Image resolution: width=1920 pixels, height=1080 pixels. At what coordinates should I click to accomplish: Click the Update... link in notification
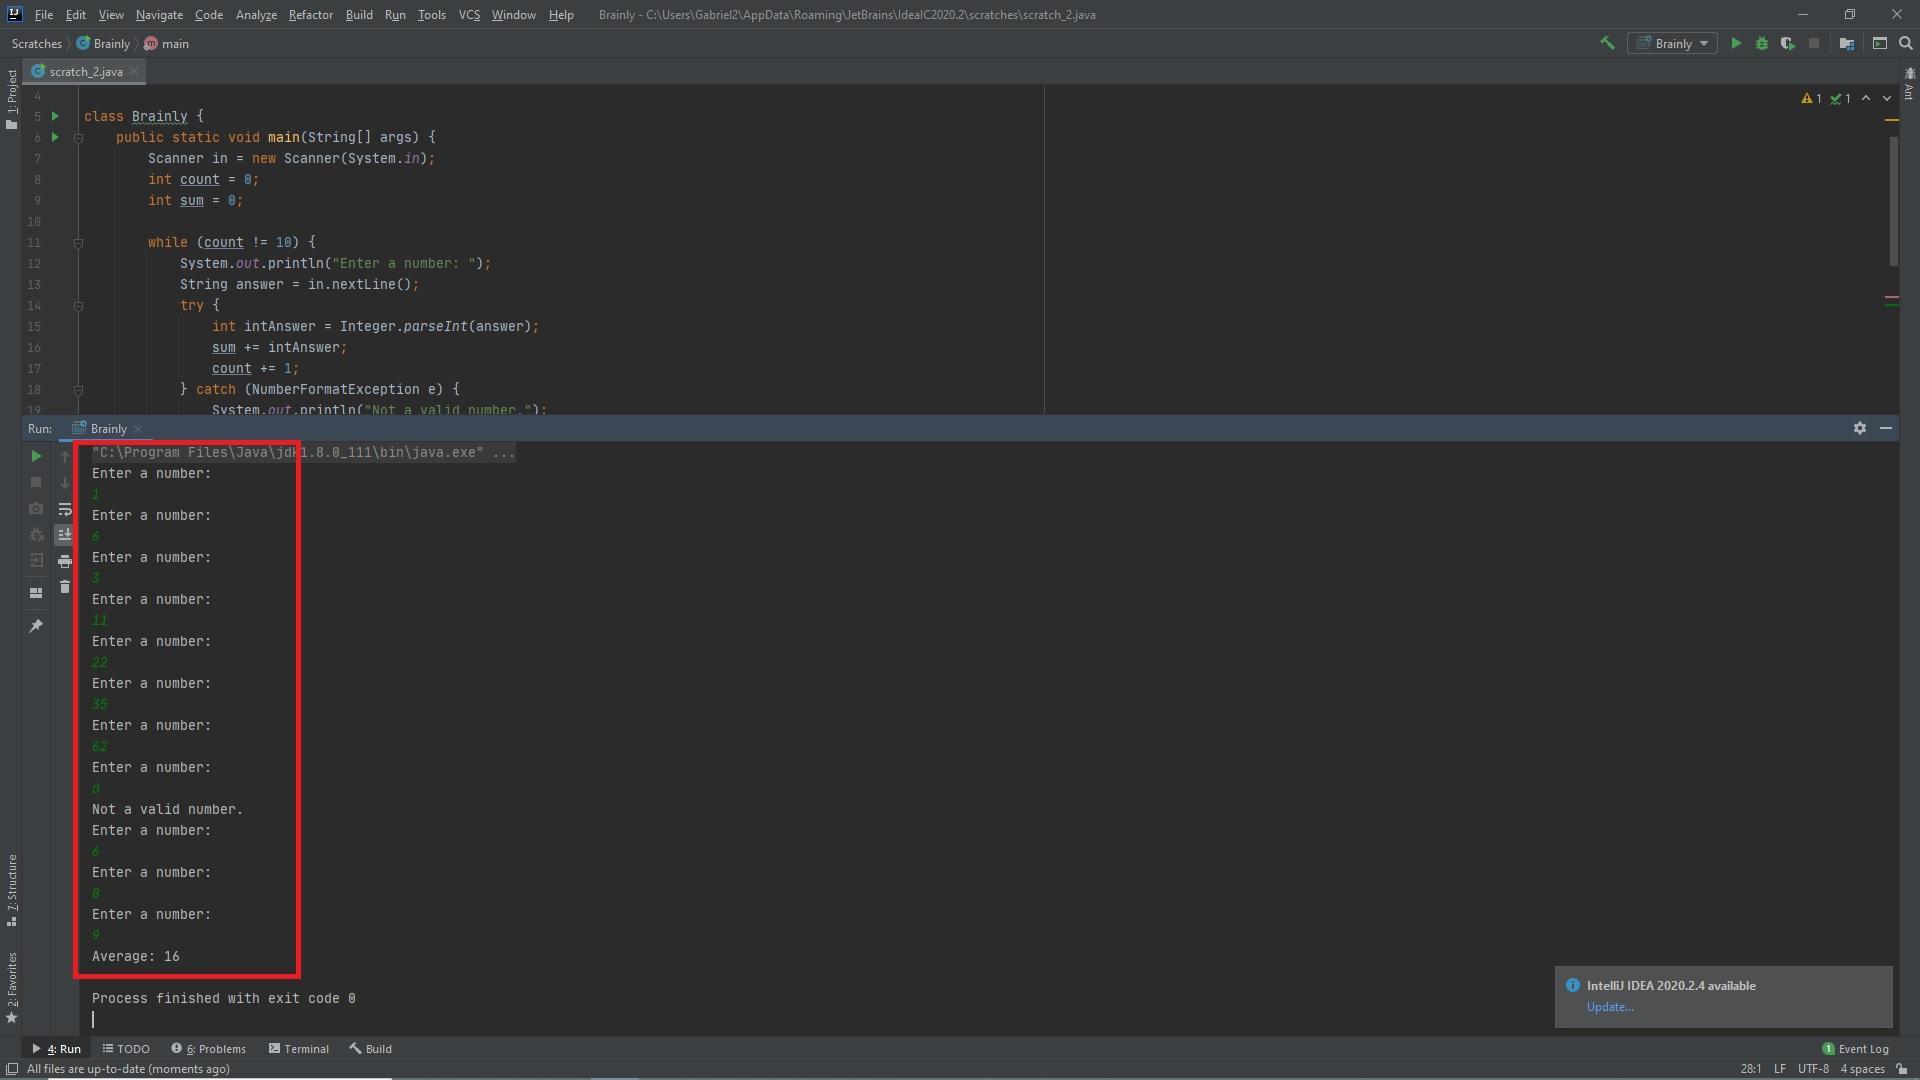1609,1007
